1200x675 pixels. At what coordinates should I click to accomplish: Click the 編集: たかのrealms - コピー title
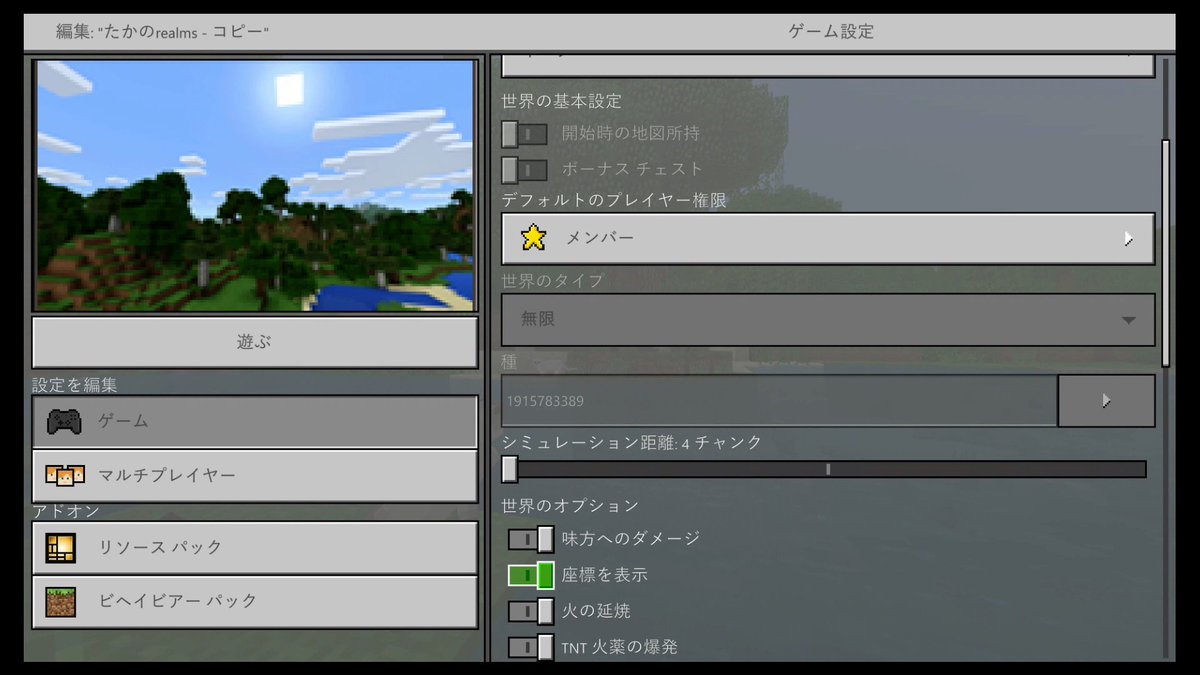click(x=162, y=31)
